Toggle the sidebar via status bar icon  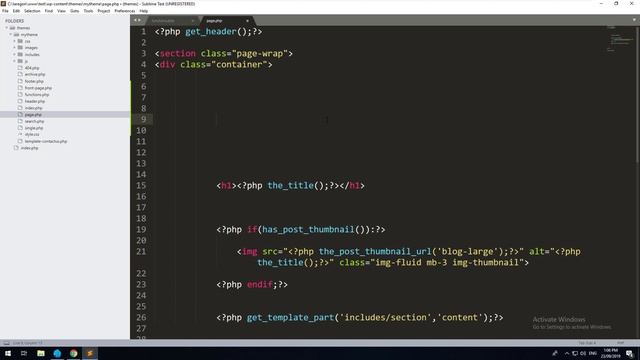pos(6,343)
